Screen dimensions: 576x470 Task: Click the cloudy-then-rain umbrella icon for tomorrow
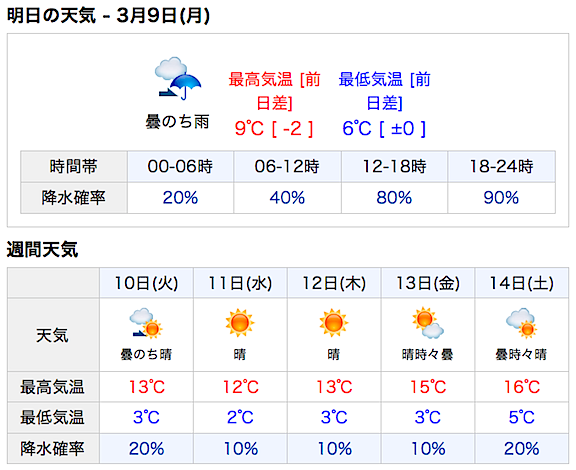178,78
